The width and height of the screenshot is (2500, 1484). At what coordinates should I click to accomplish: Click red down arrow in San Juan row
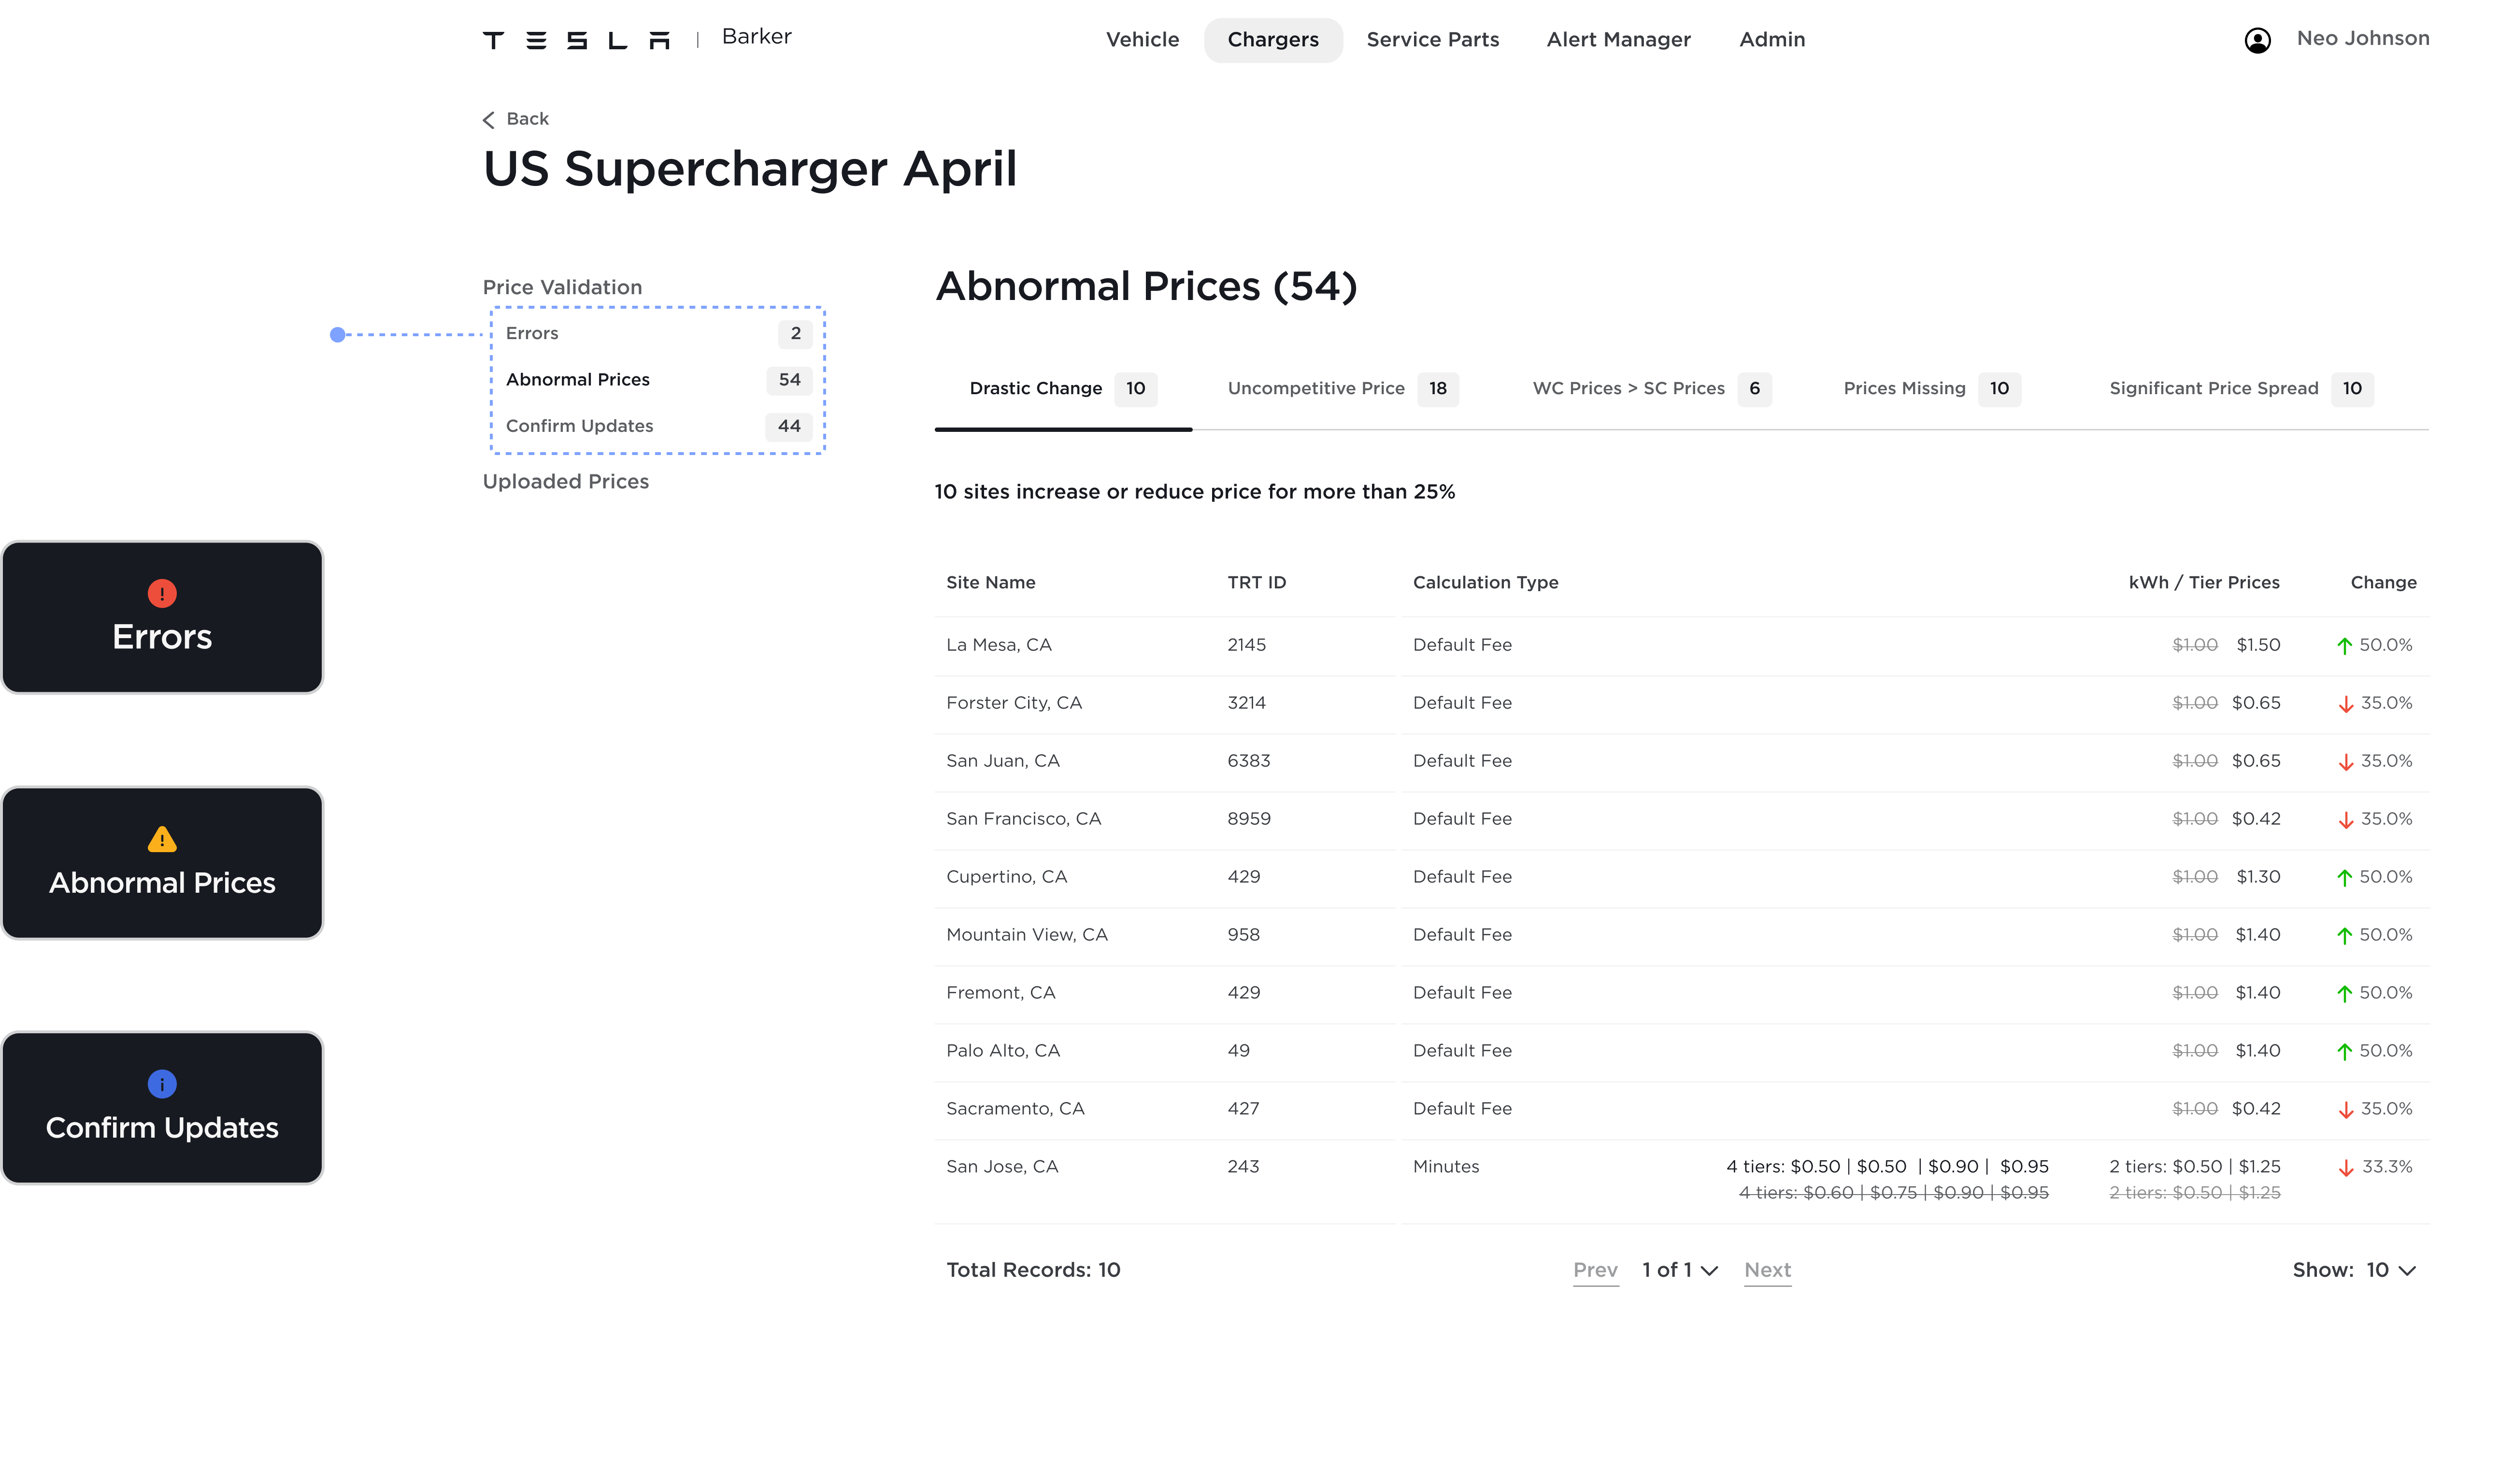[2346, 762]
